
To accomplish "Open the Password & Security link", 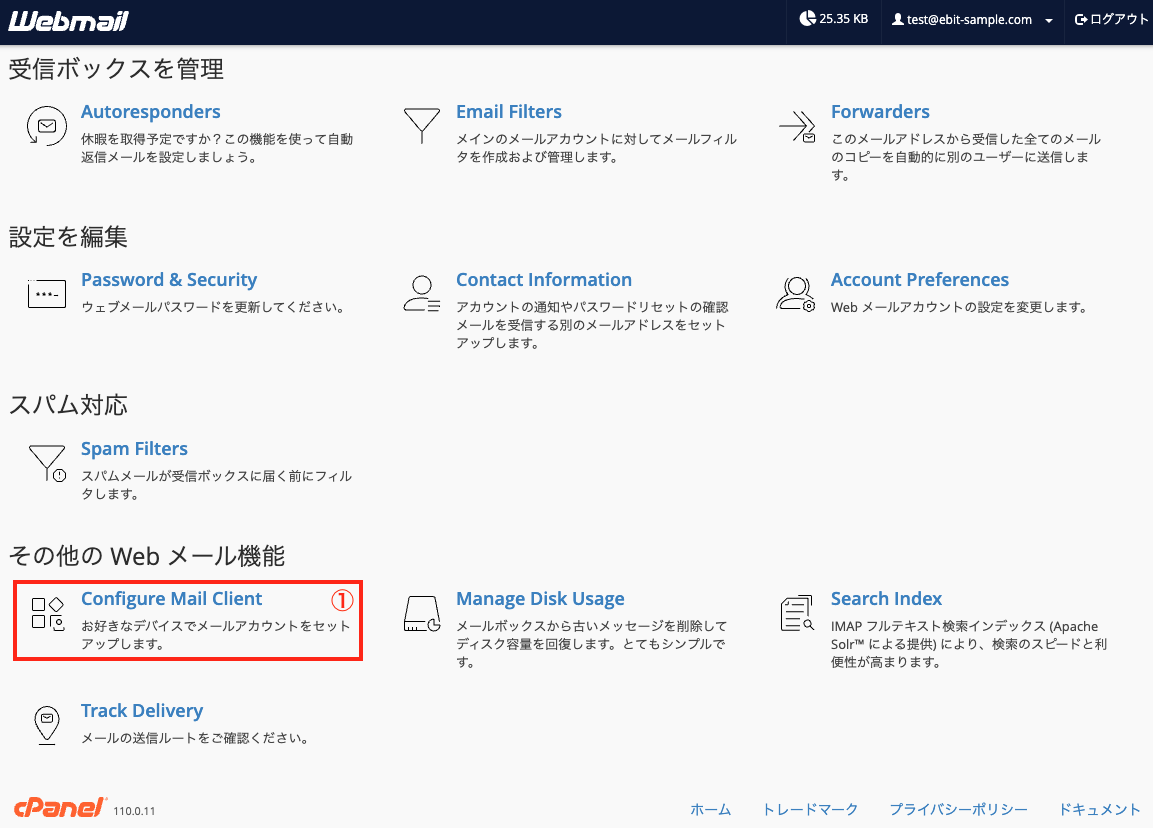I will coord(169,280).
